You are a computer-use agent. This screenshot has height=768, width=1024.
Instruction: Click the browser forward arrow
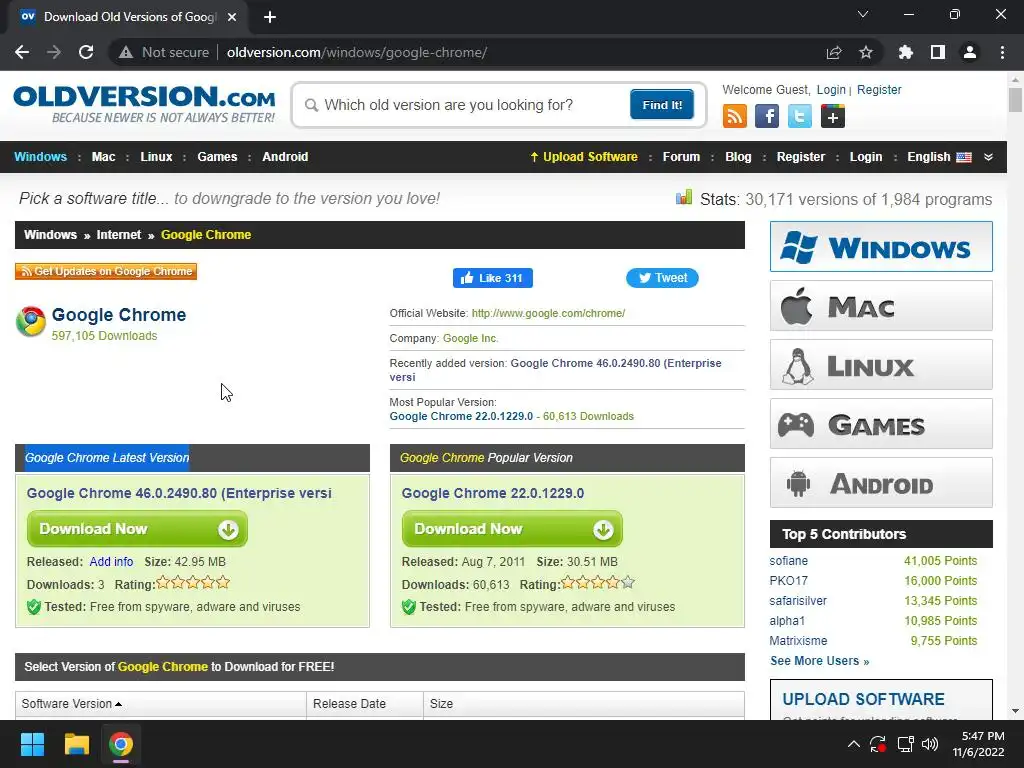pyautogui.click(x=54, y=52)
